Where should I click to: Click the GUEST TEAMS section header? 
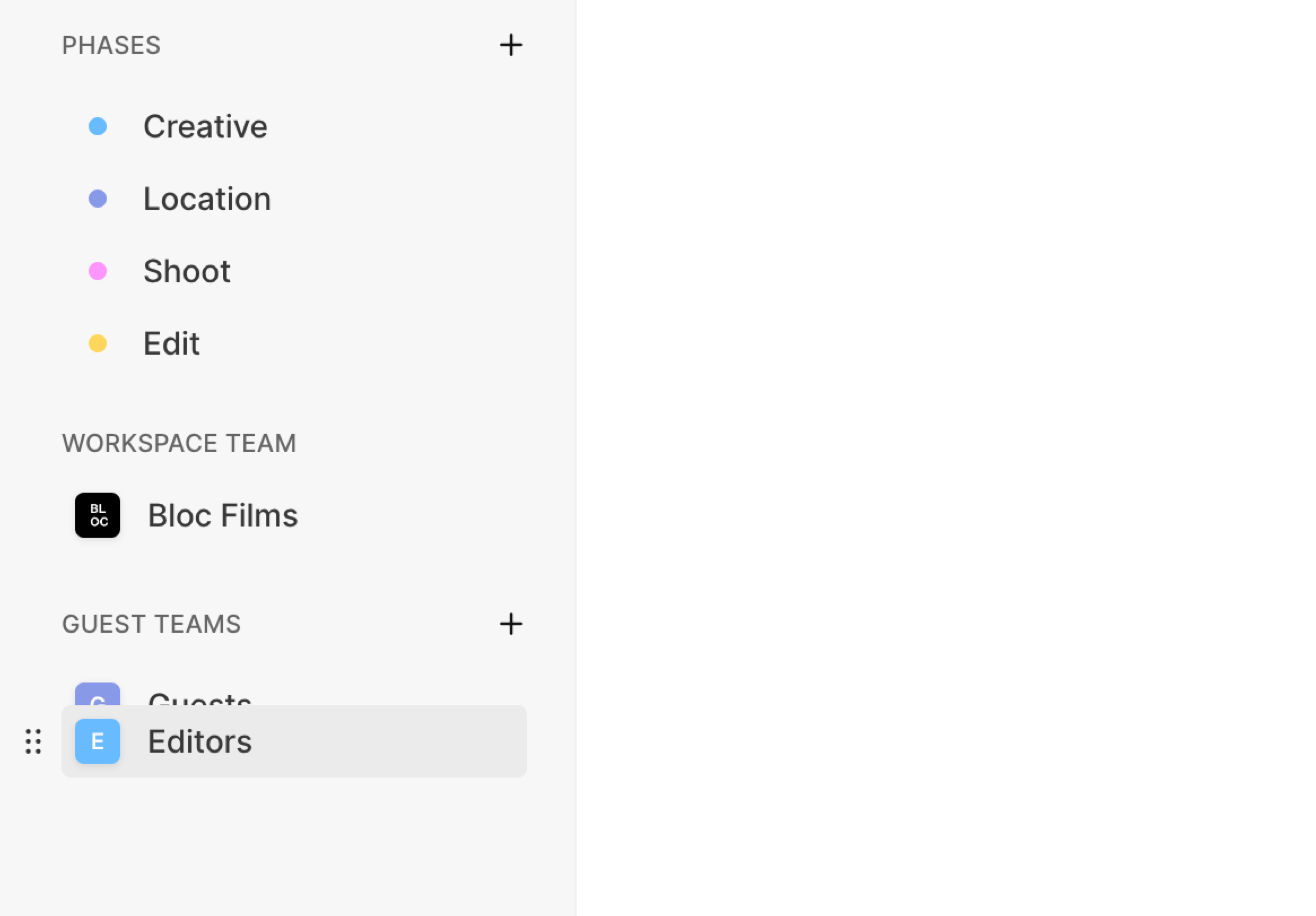[151, 624]
